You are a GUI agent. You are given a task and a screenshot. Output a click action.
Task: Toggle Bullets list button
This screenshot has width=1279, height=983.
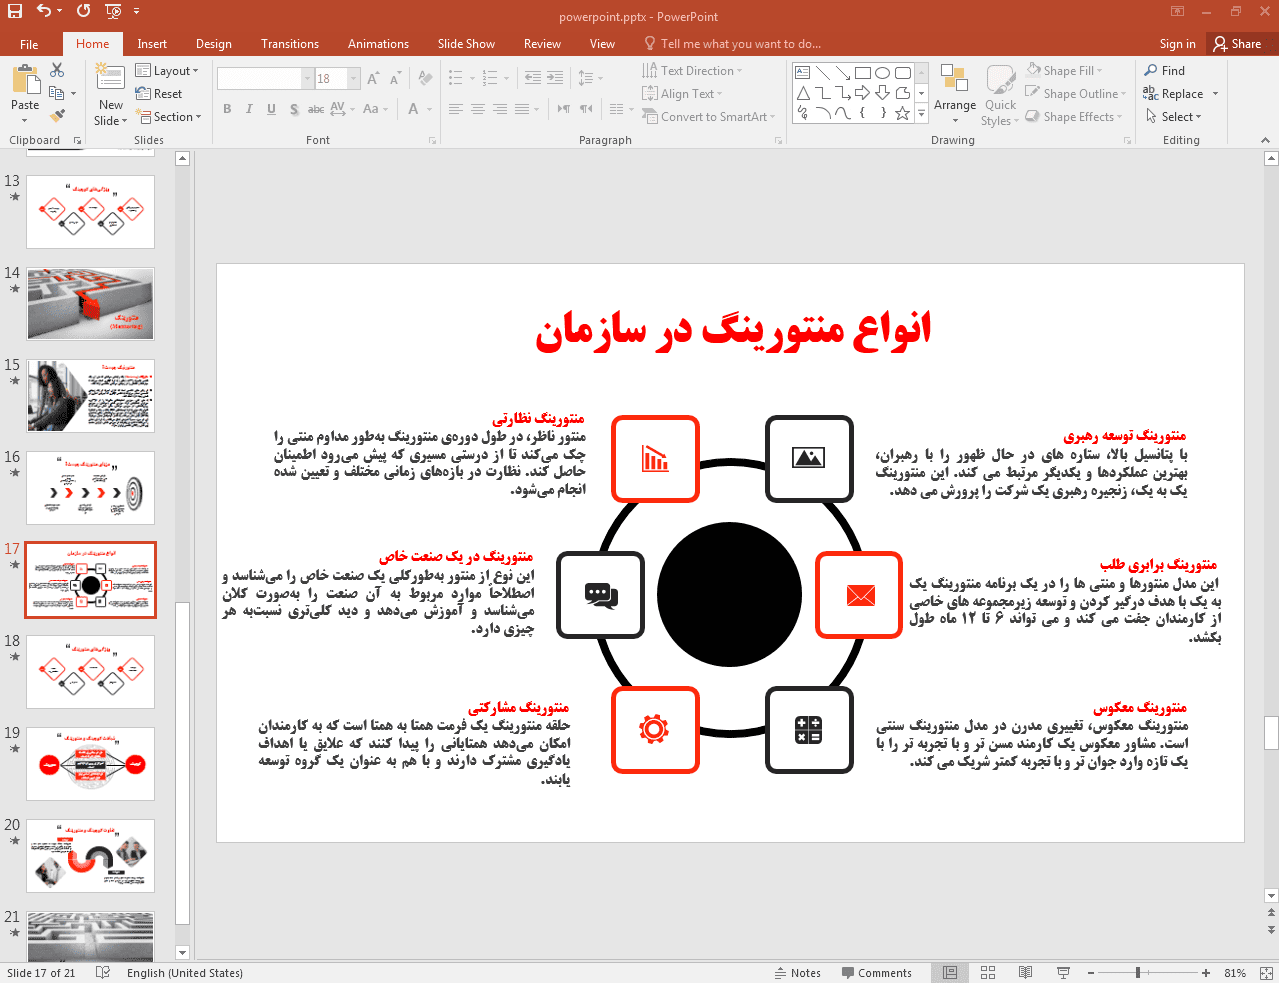(456, 78)
